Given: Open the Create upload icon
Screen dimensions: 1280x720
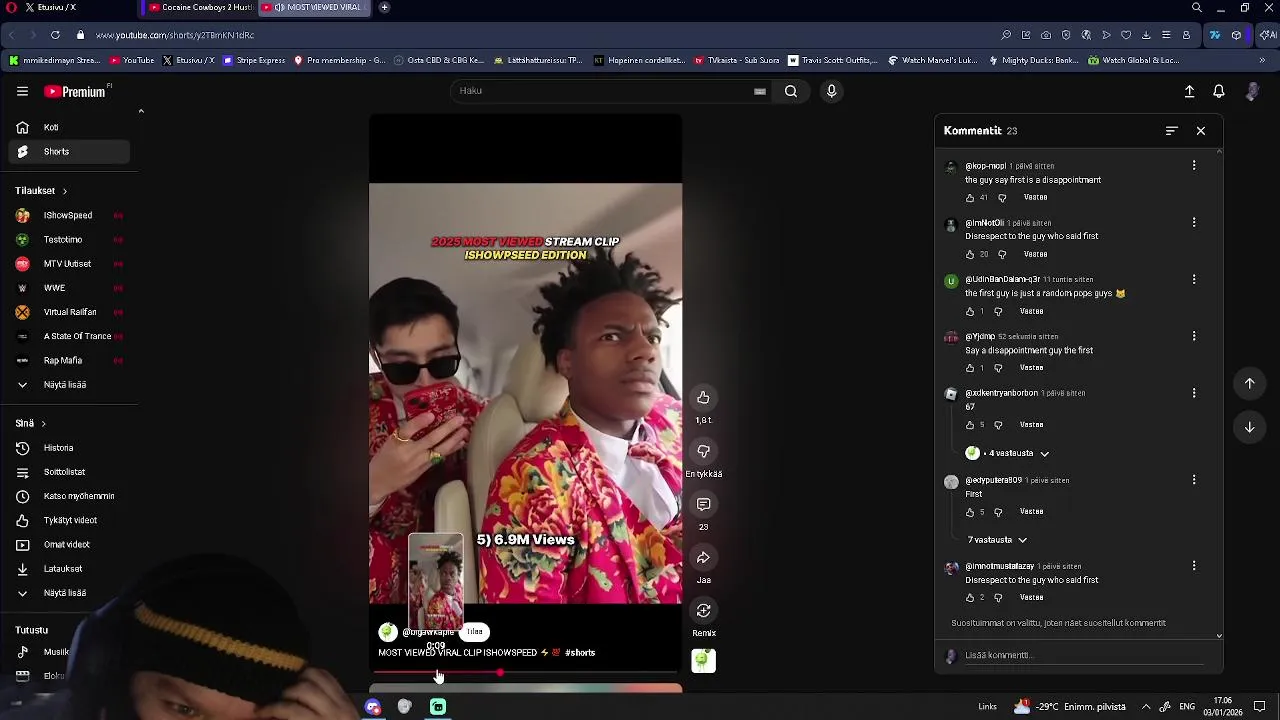Looking at the screenshot, I should pos(1189,91).
